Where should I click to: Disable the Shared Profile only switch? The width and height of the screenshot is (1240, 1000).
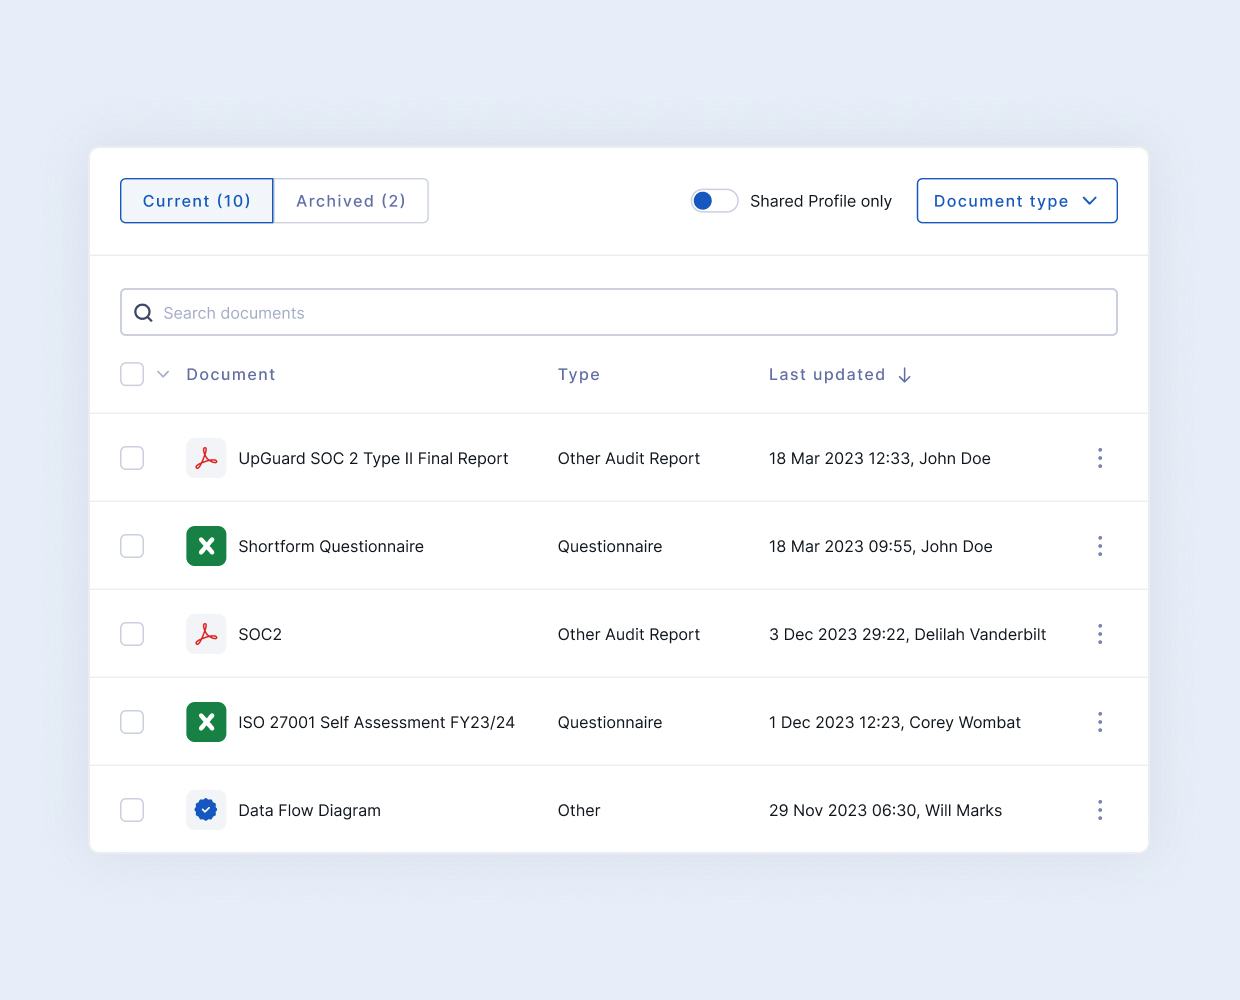pyautogui.click(x=715, y=200)
